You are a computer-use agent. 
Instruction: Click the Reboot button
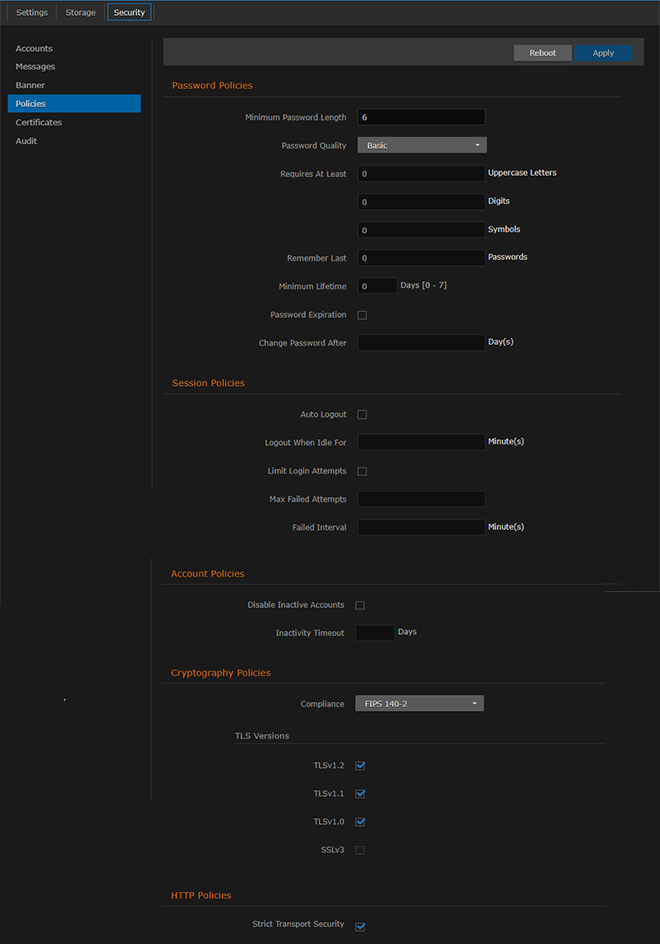542,52
